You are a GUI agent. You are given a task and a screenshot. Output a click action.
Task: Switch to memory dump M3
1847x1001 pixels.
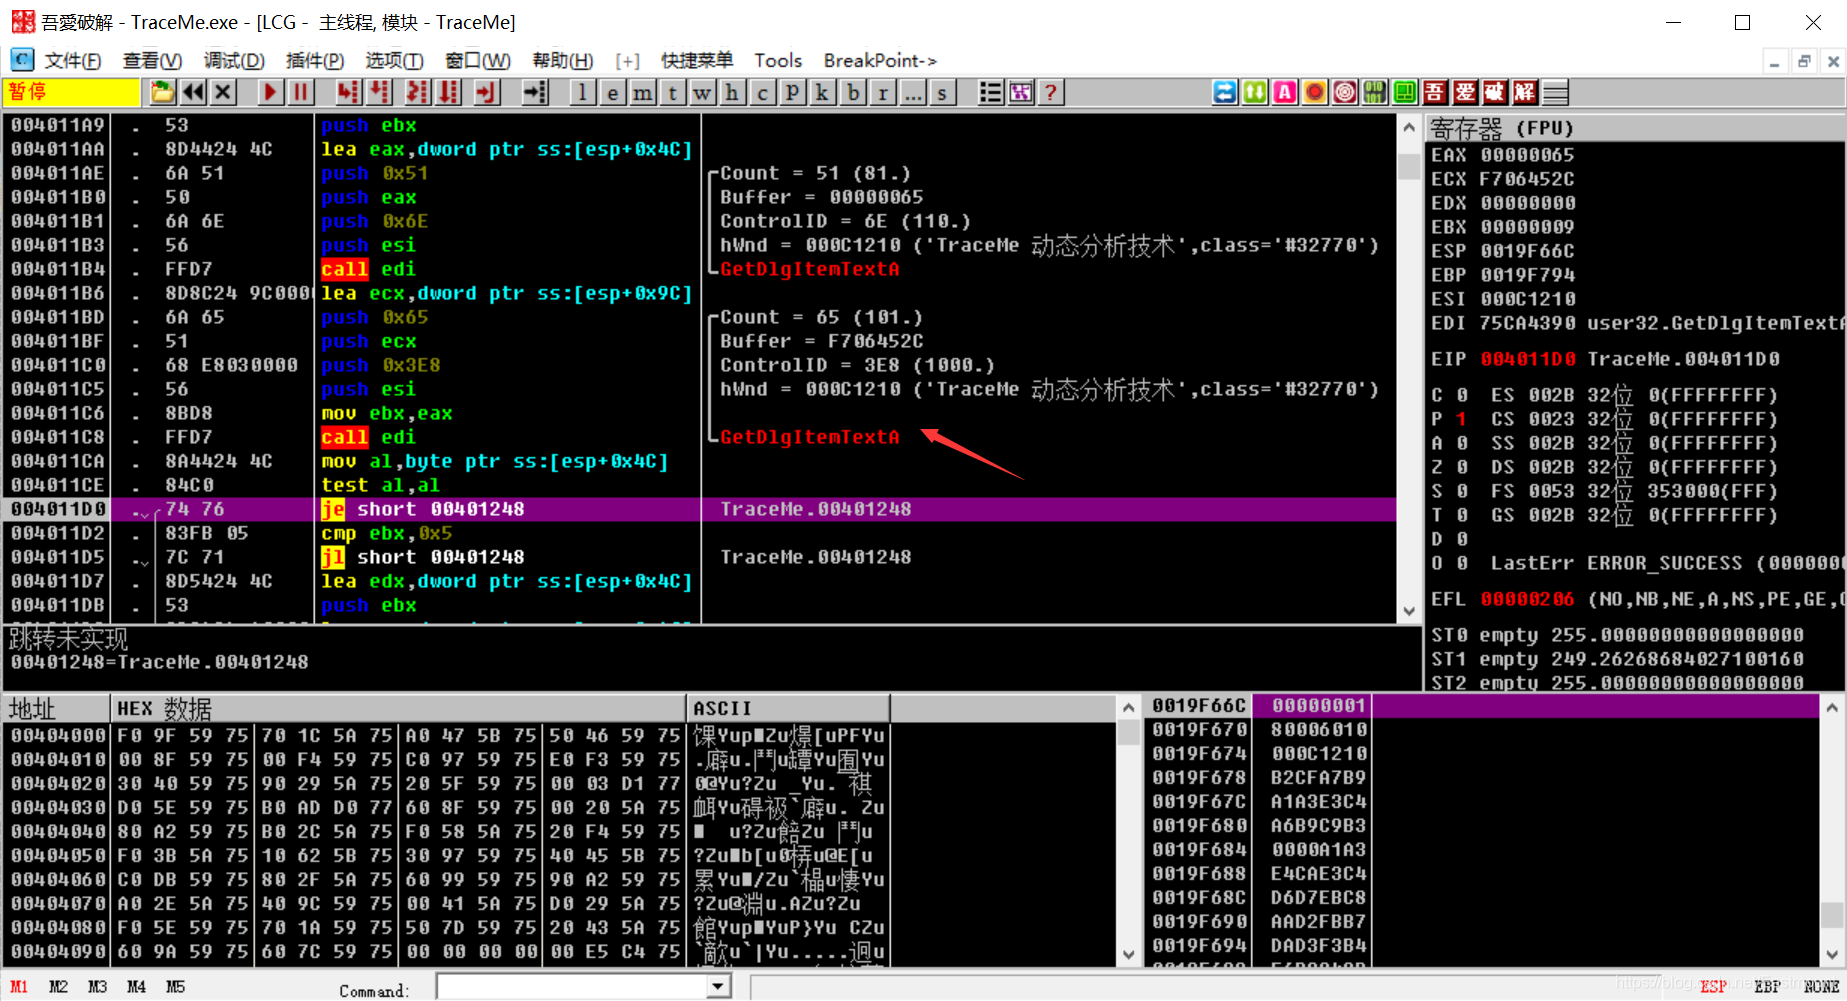(98, 987)
